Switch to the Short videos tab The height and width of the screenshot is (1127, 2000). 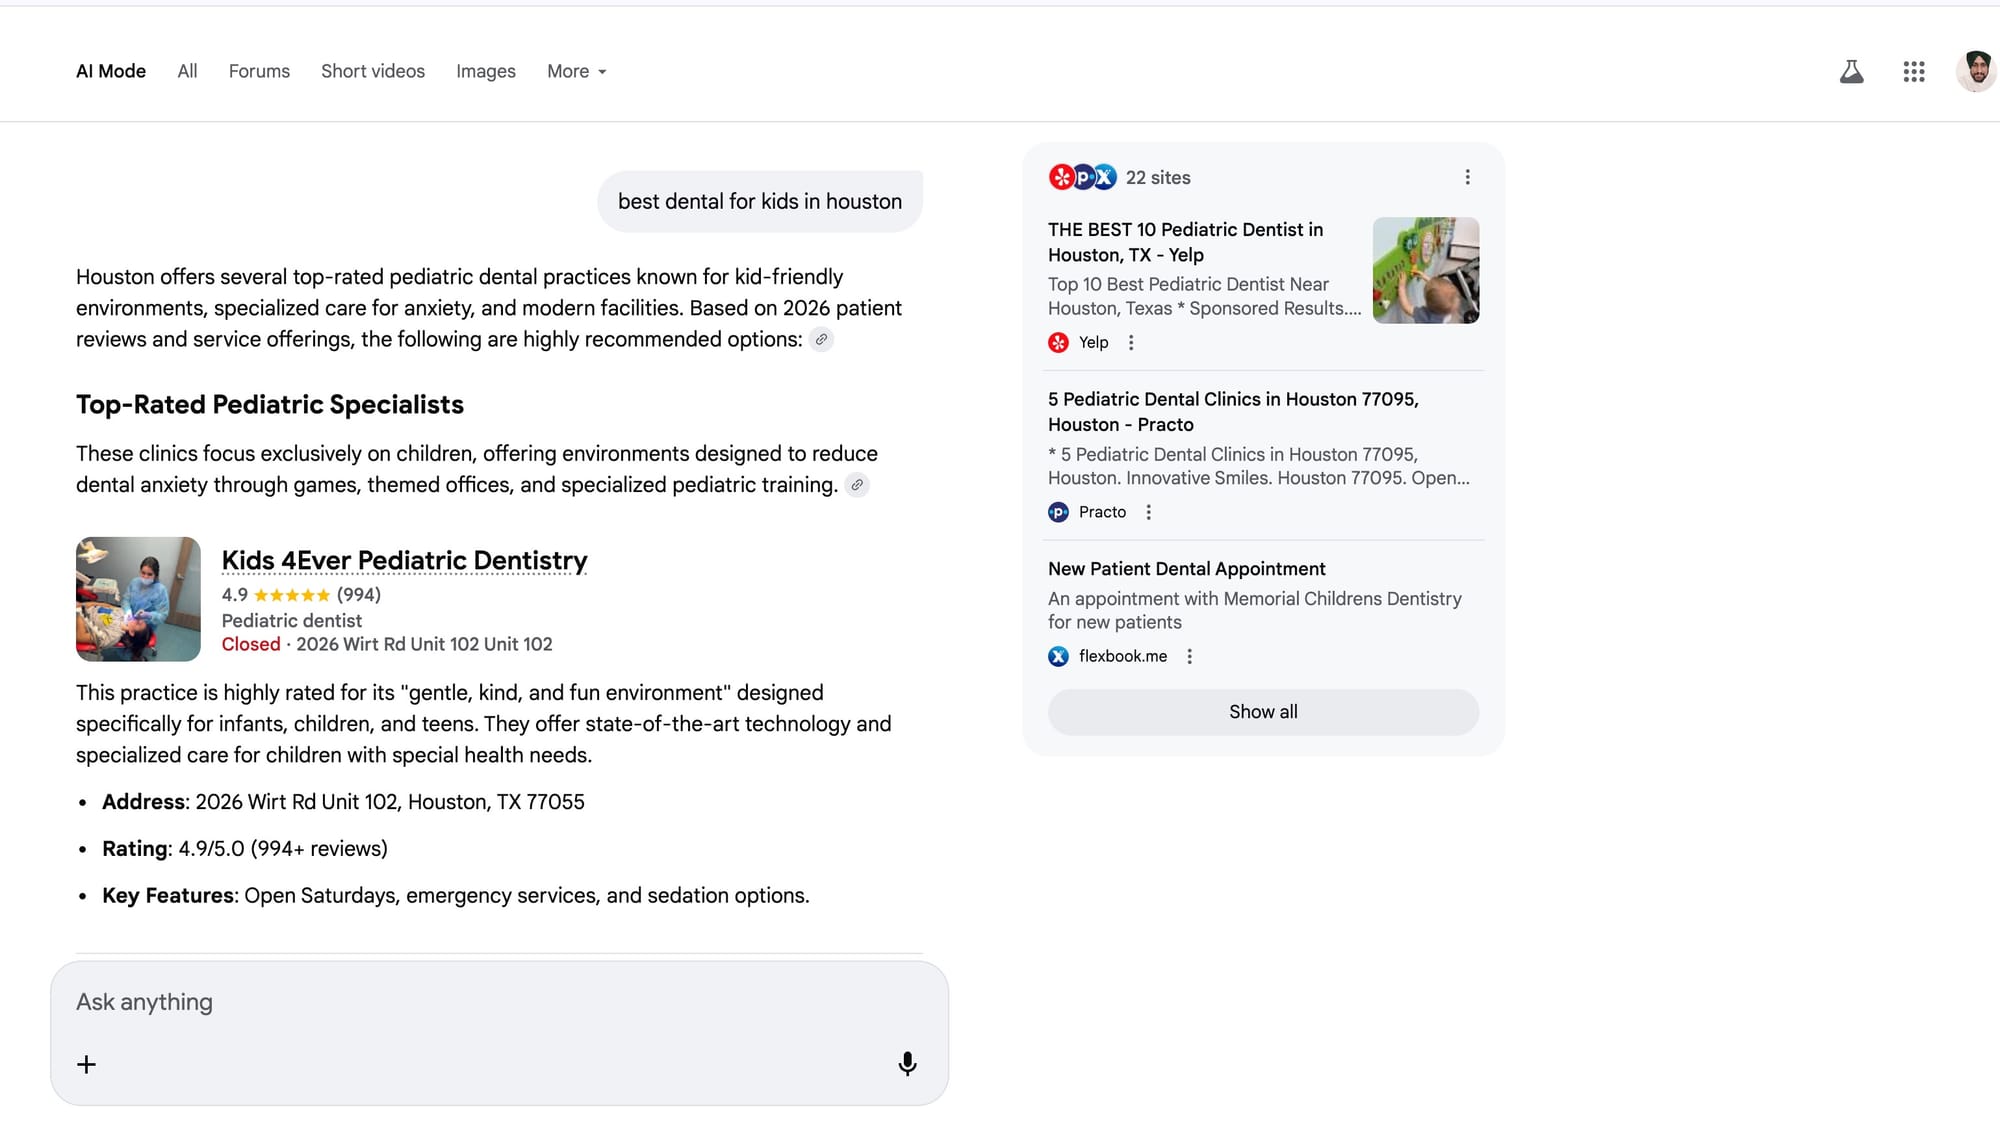point(372,71)
